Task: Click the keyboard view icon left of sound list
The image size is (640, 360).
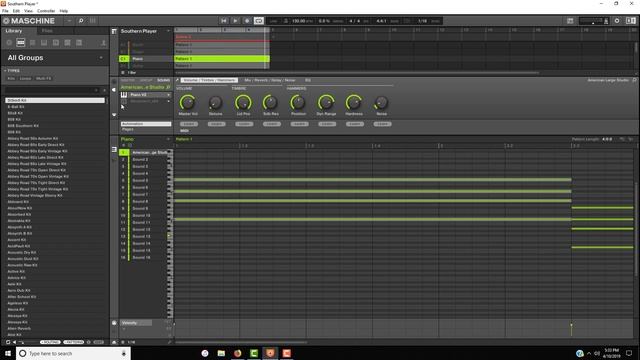Action: 114,149
